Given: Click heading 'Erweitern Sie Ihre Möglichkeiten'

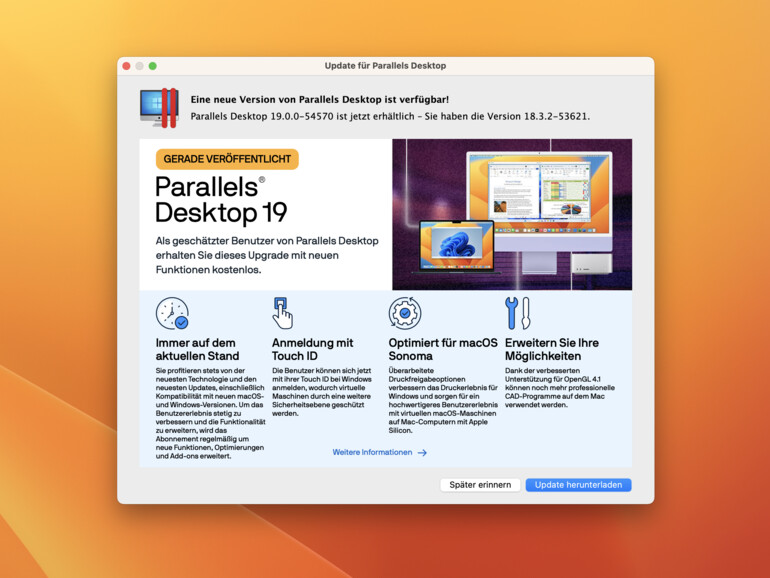Looking at the screenshot, I should click(552, 349).
